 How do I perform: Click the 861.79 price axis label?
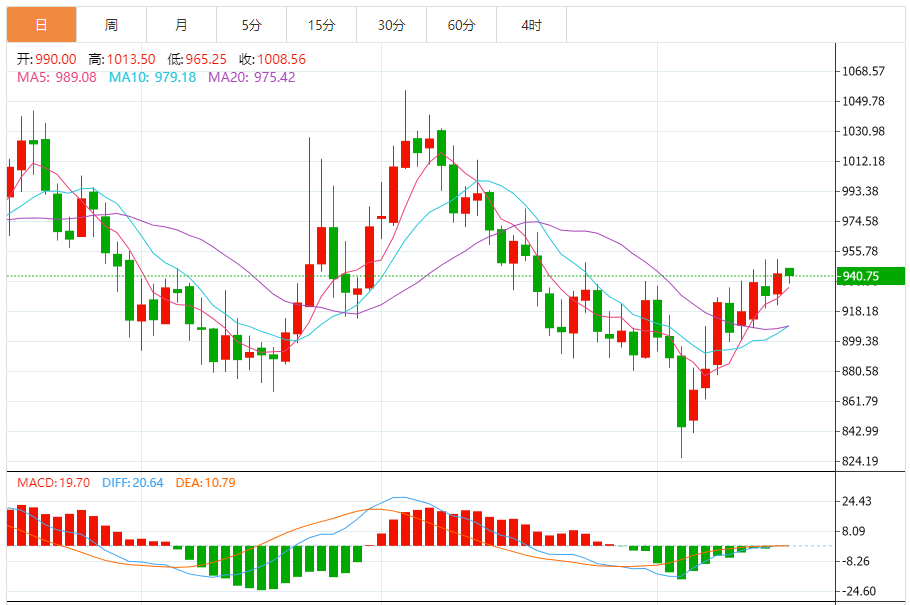pyautogui.click(x=860, y=401)
